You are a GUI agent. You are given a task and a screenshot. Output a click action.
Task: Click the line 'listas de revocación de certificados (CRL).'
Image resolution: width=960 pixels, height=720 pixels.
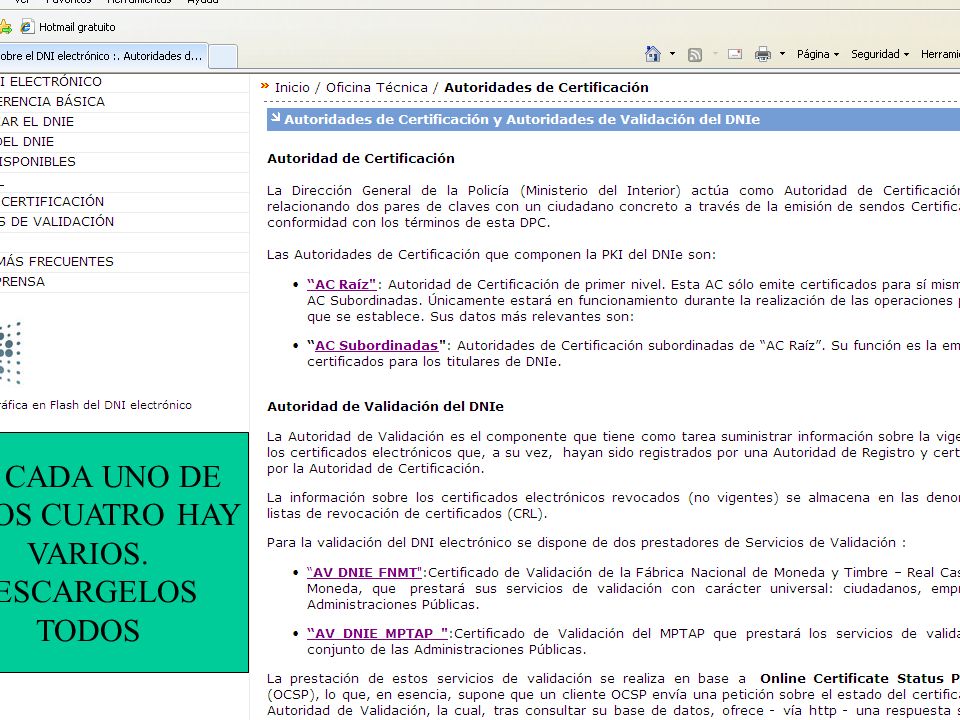[407, 514]
